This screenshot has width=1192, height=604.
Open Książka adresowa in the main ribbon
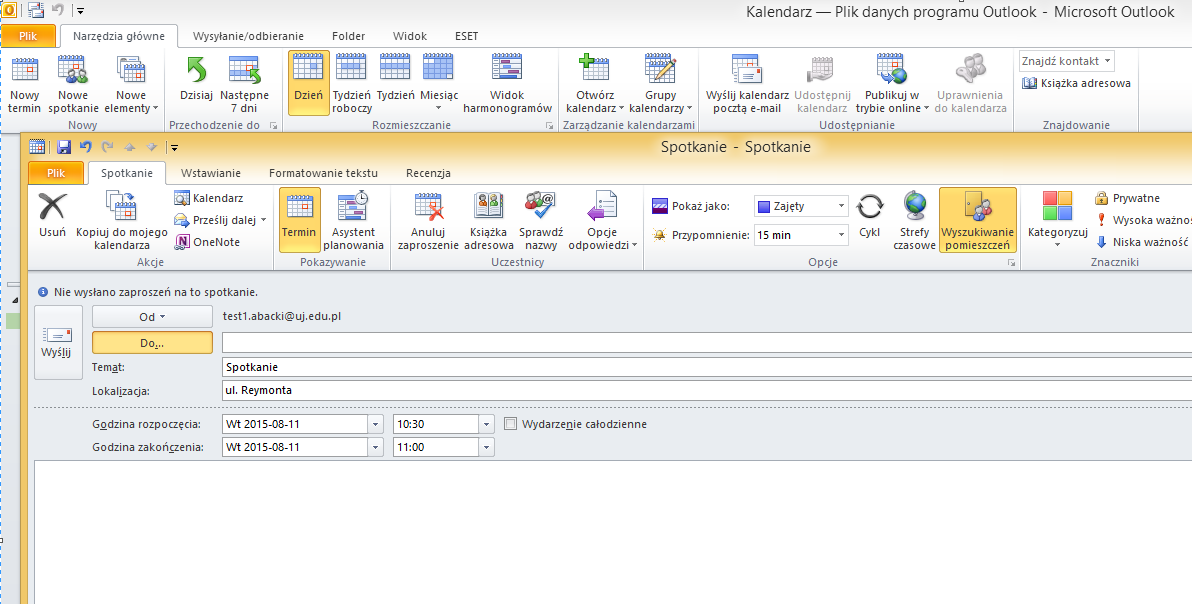tap(1076, 83)
